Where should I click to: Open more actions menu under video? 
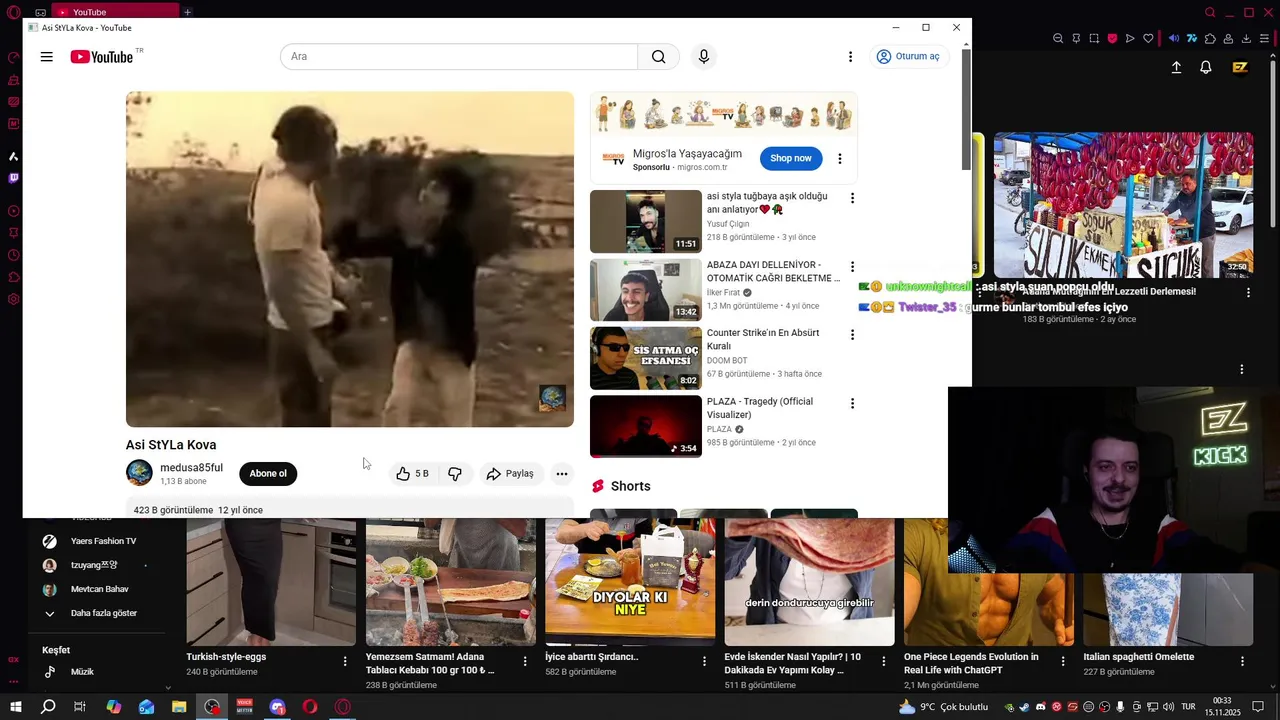click(x=562, y=474)
